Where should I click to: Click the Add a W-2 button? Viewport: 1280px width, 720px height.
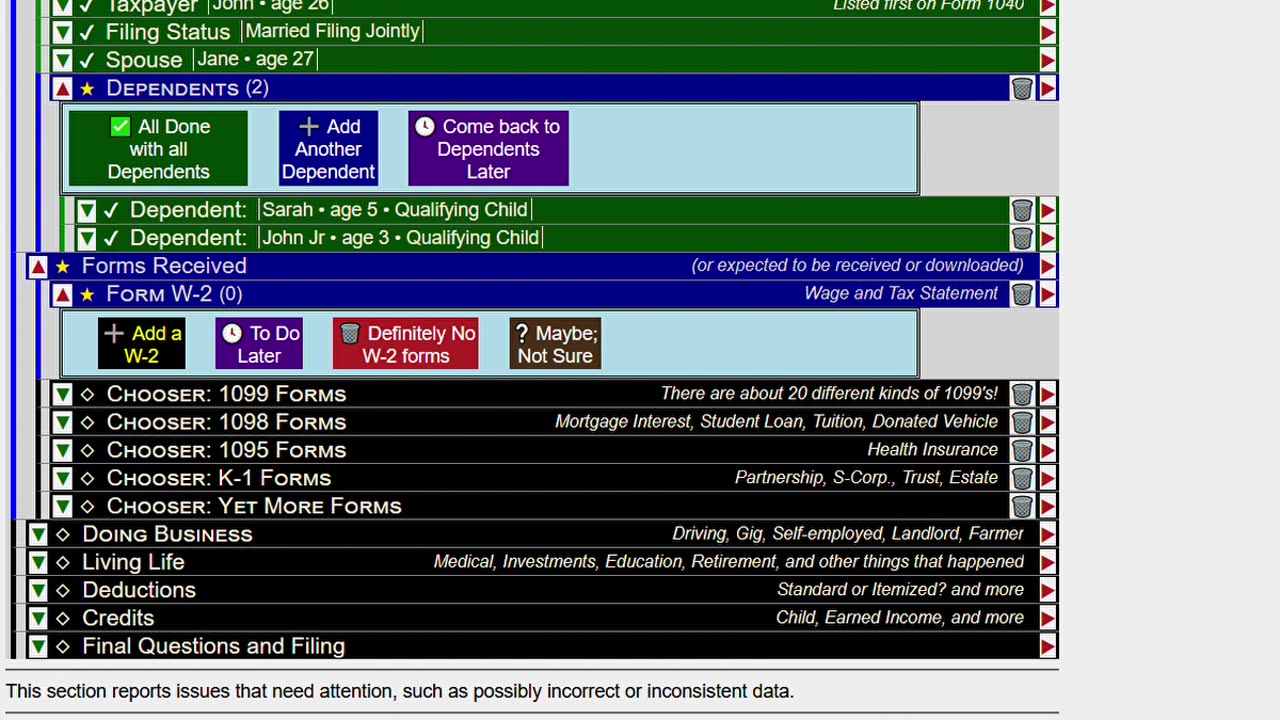click(142, 344)
